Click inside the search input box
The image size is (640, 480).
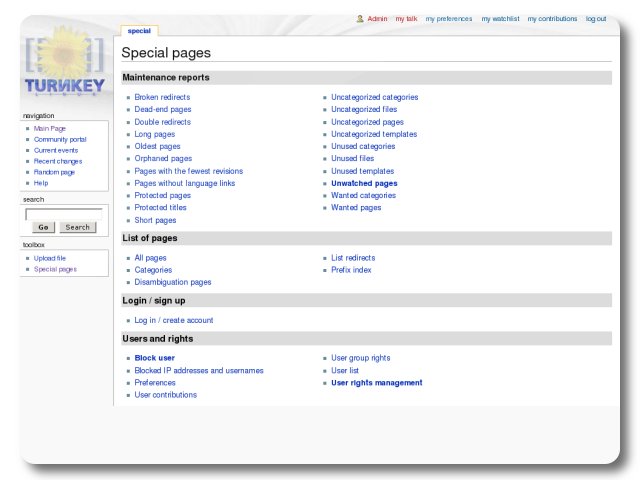pos(63,213)
